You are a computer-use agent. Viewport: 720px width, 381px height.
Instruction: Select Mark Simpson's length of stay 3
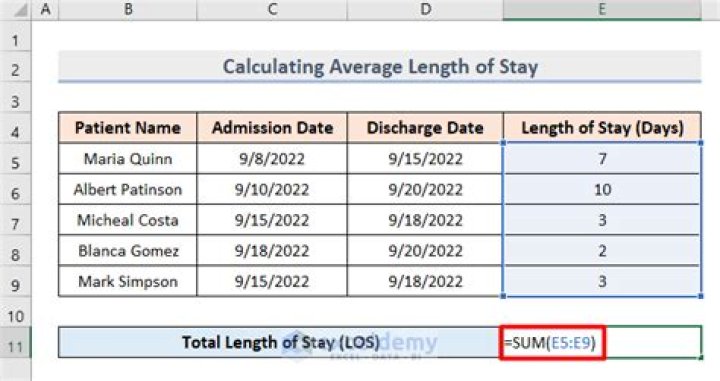pos(602,281)
